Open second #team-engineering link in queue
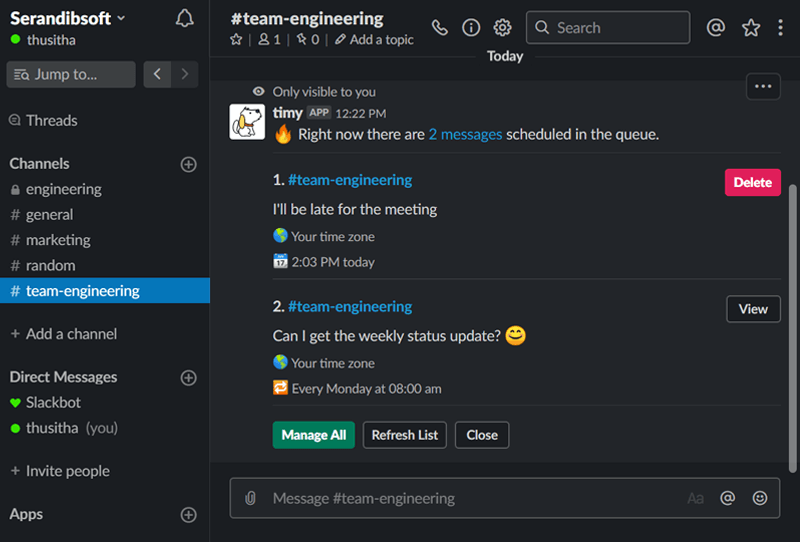 coord(350,307)
